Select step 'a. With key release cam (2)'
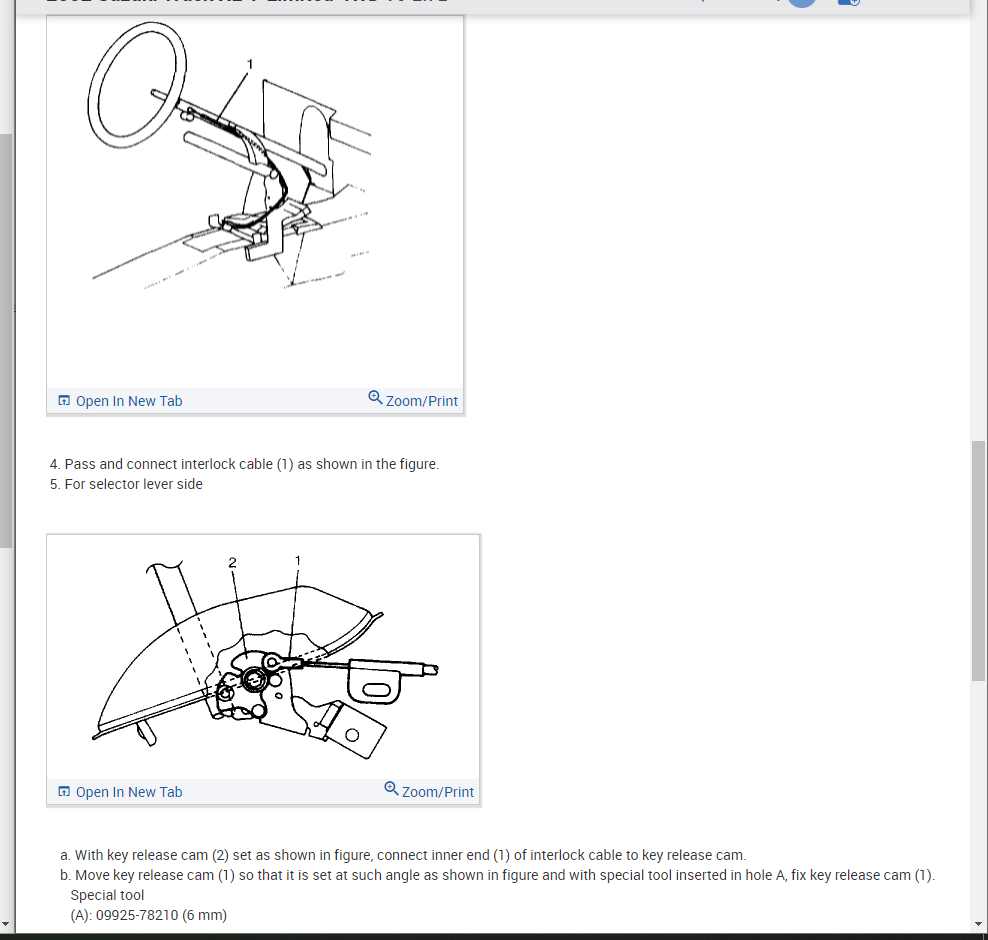Viewport: 988px width, 940px height. click(403, 856)
